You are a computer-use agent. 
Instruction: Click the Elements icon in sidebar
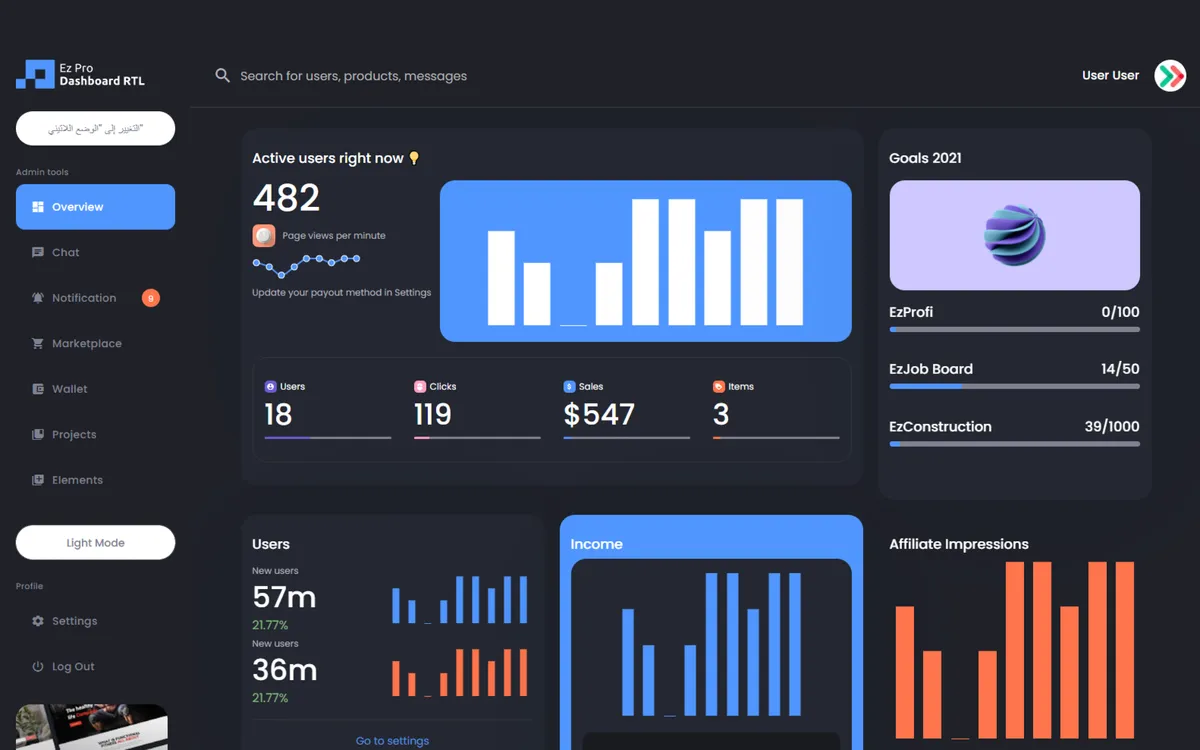point(38,480)
